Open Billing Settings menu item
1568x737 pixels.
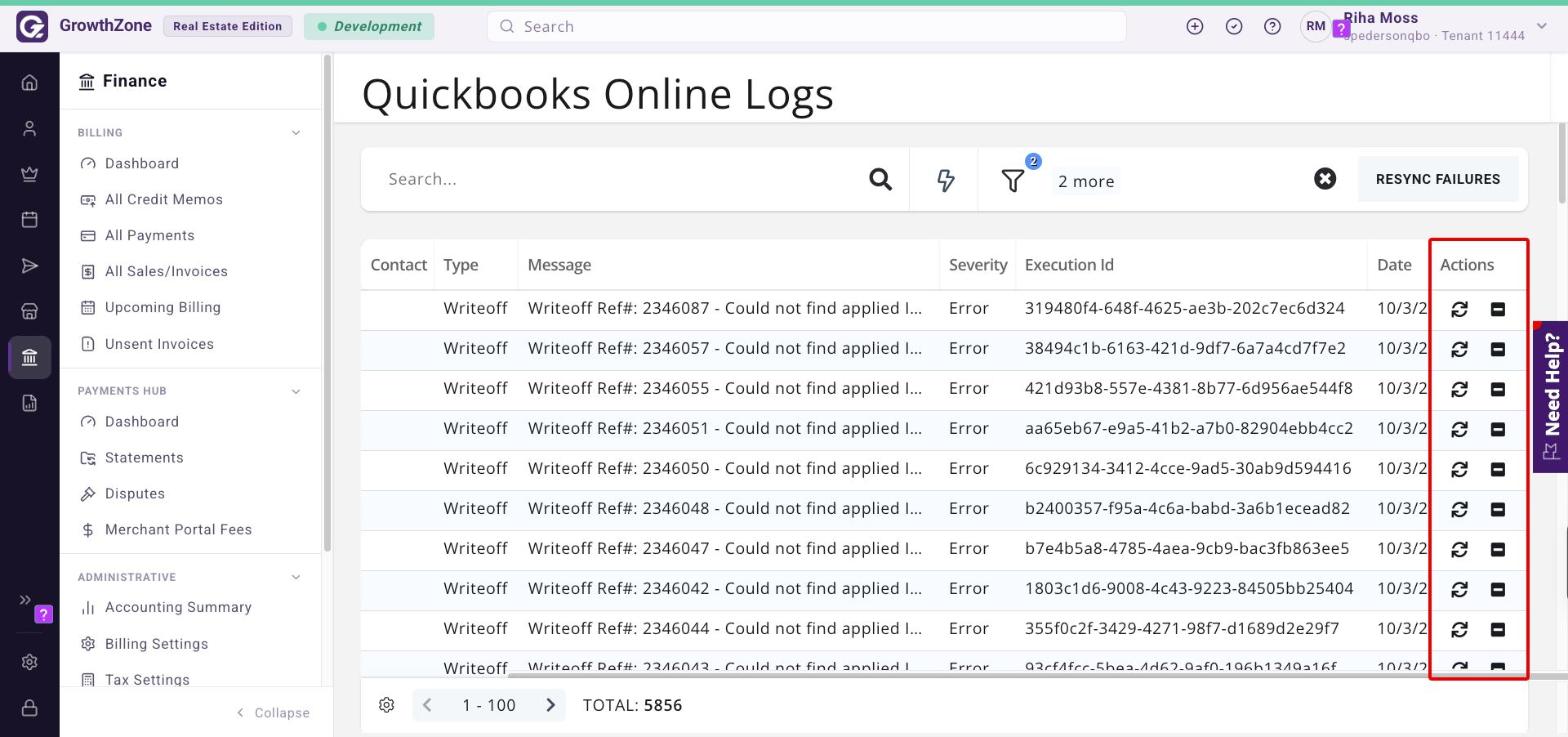(x=156, y=644)
